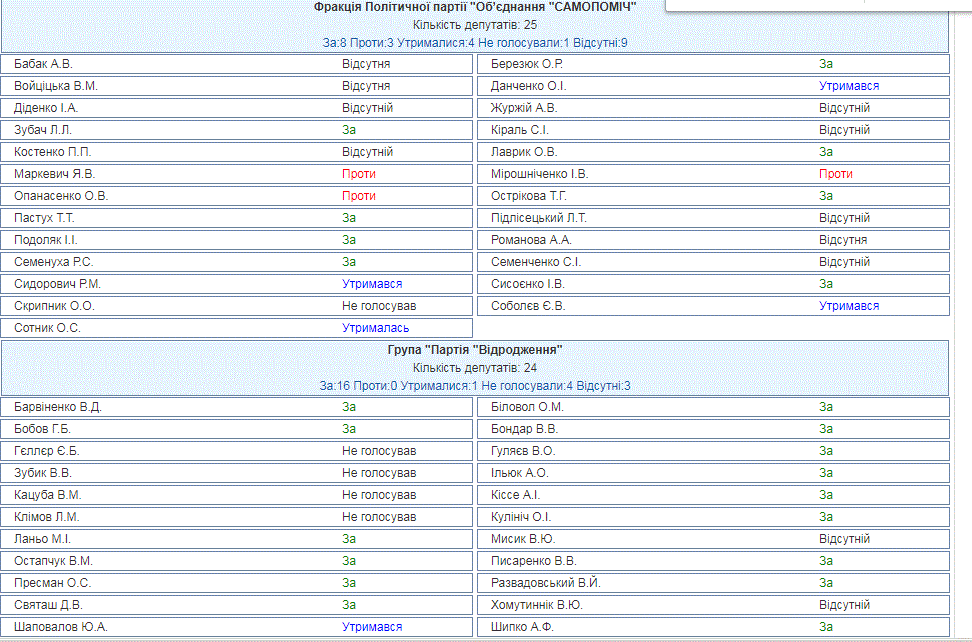Click 'Утримався' status for Данченко О.І.
Screen dimensions: 972x642
pyautogui.click(x=849, y=86)
